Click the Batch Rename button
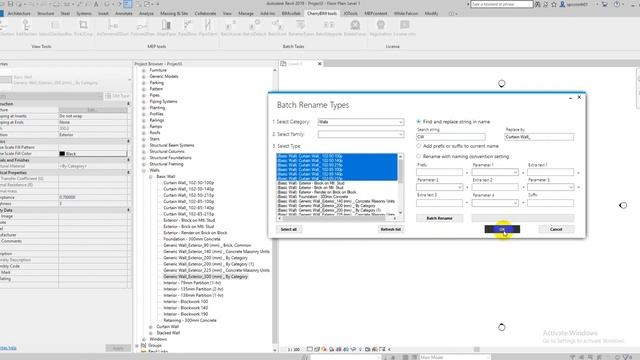The image size is (640, 360). [440, 218]
